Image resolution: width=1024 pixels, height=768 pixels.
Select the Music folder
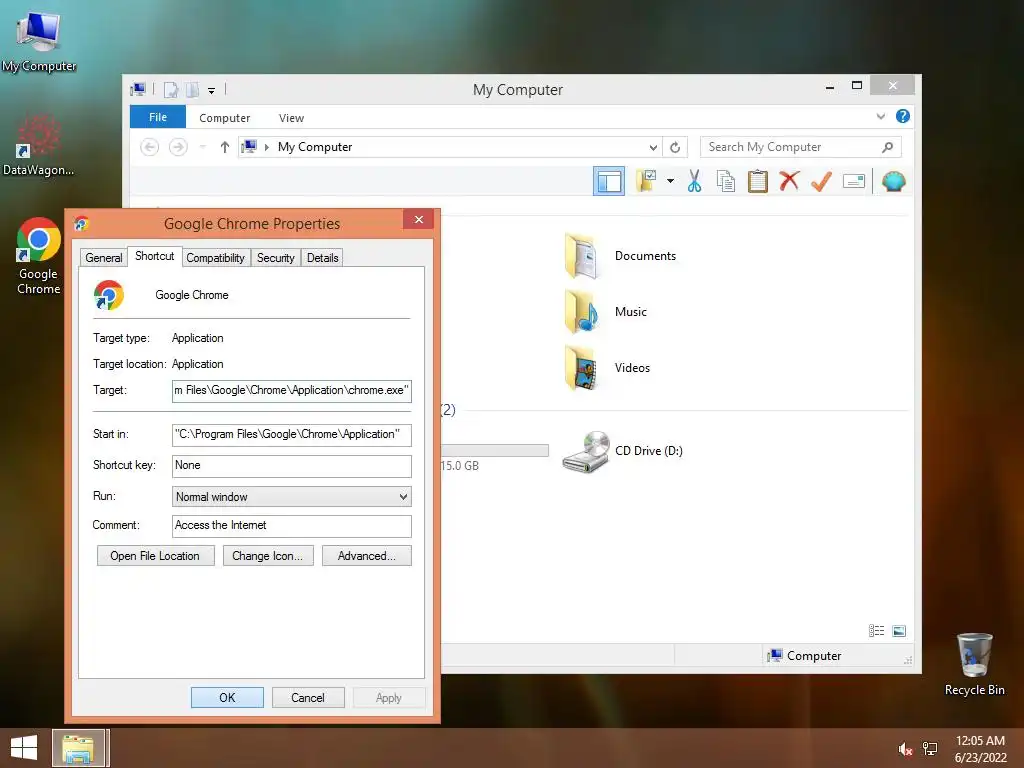click(x=605, y=312)
